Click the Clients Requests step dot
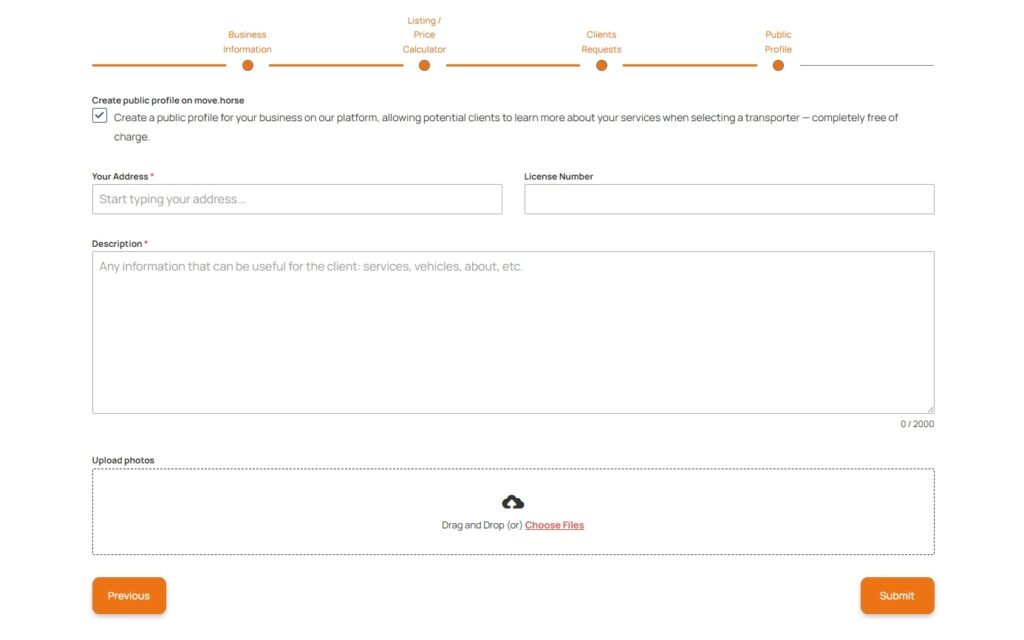 601,66
